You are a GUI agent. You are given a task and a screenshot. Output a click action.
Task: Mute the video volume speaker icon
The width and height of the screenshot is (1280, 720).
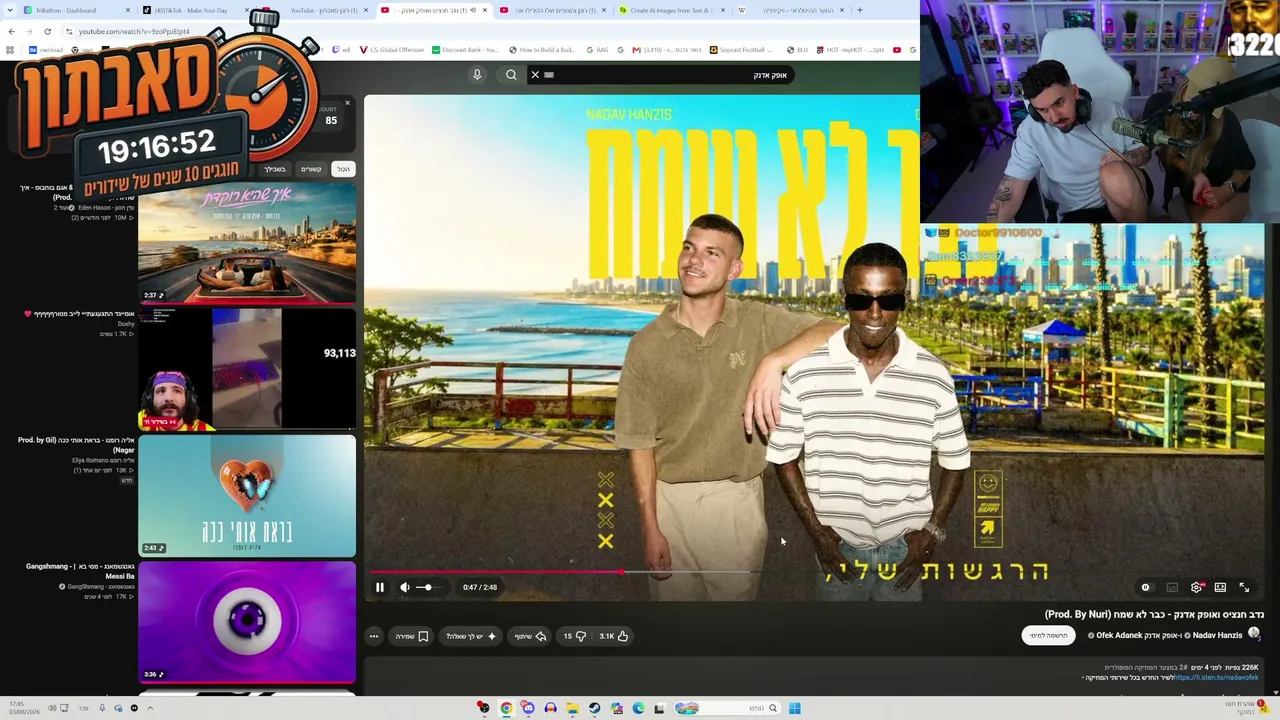(x=404, y=587)
